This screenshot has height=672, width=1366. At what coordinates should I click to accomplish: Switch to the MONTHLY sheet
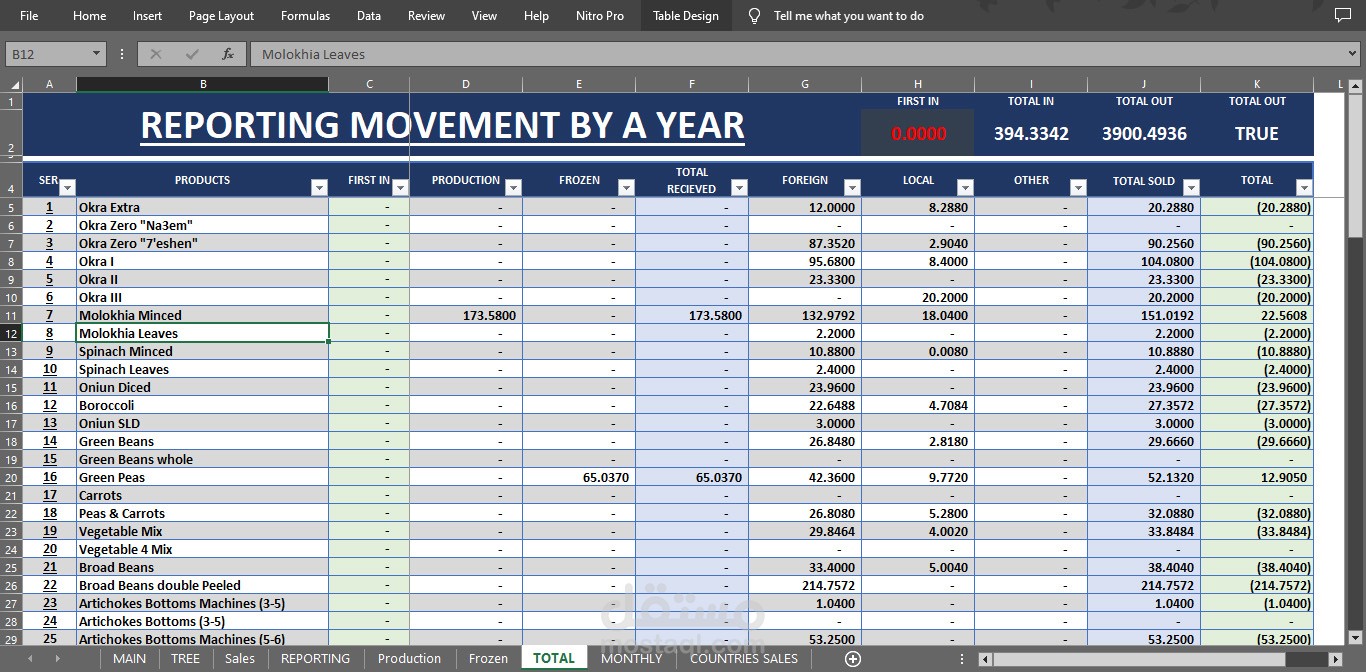(631, 658)
